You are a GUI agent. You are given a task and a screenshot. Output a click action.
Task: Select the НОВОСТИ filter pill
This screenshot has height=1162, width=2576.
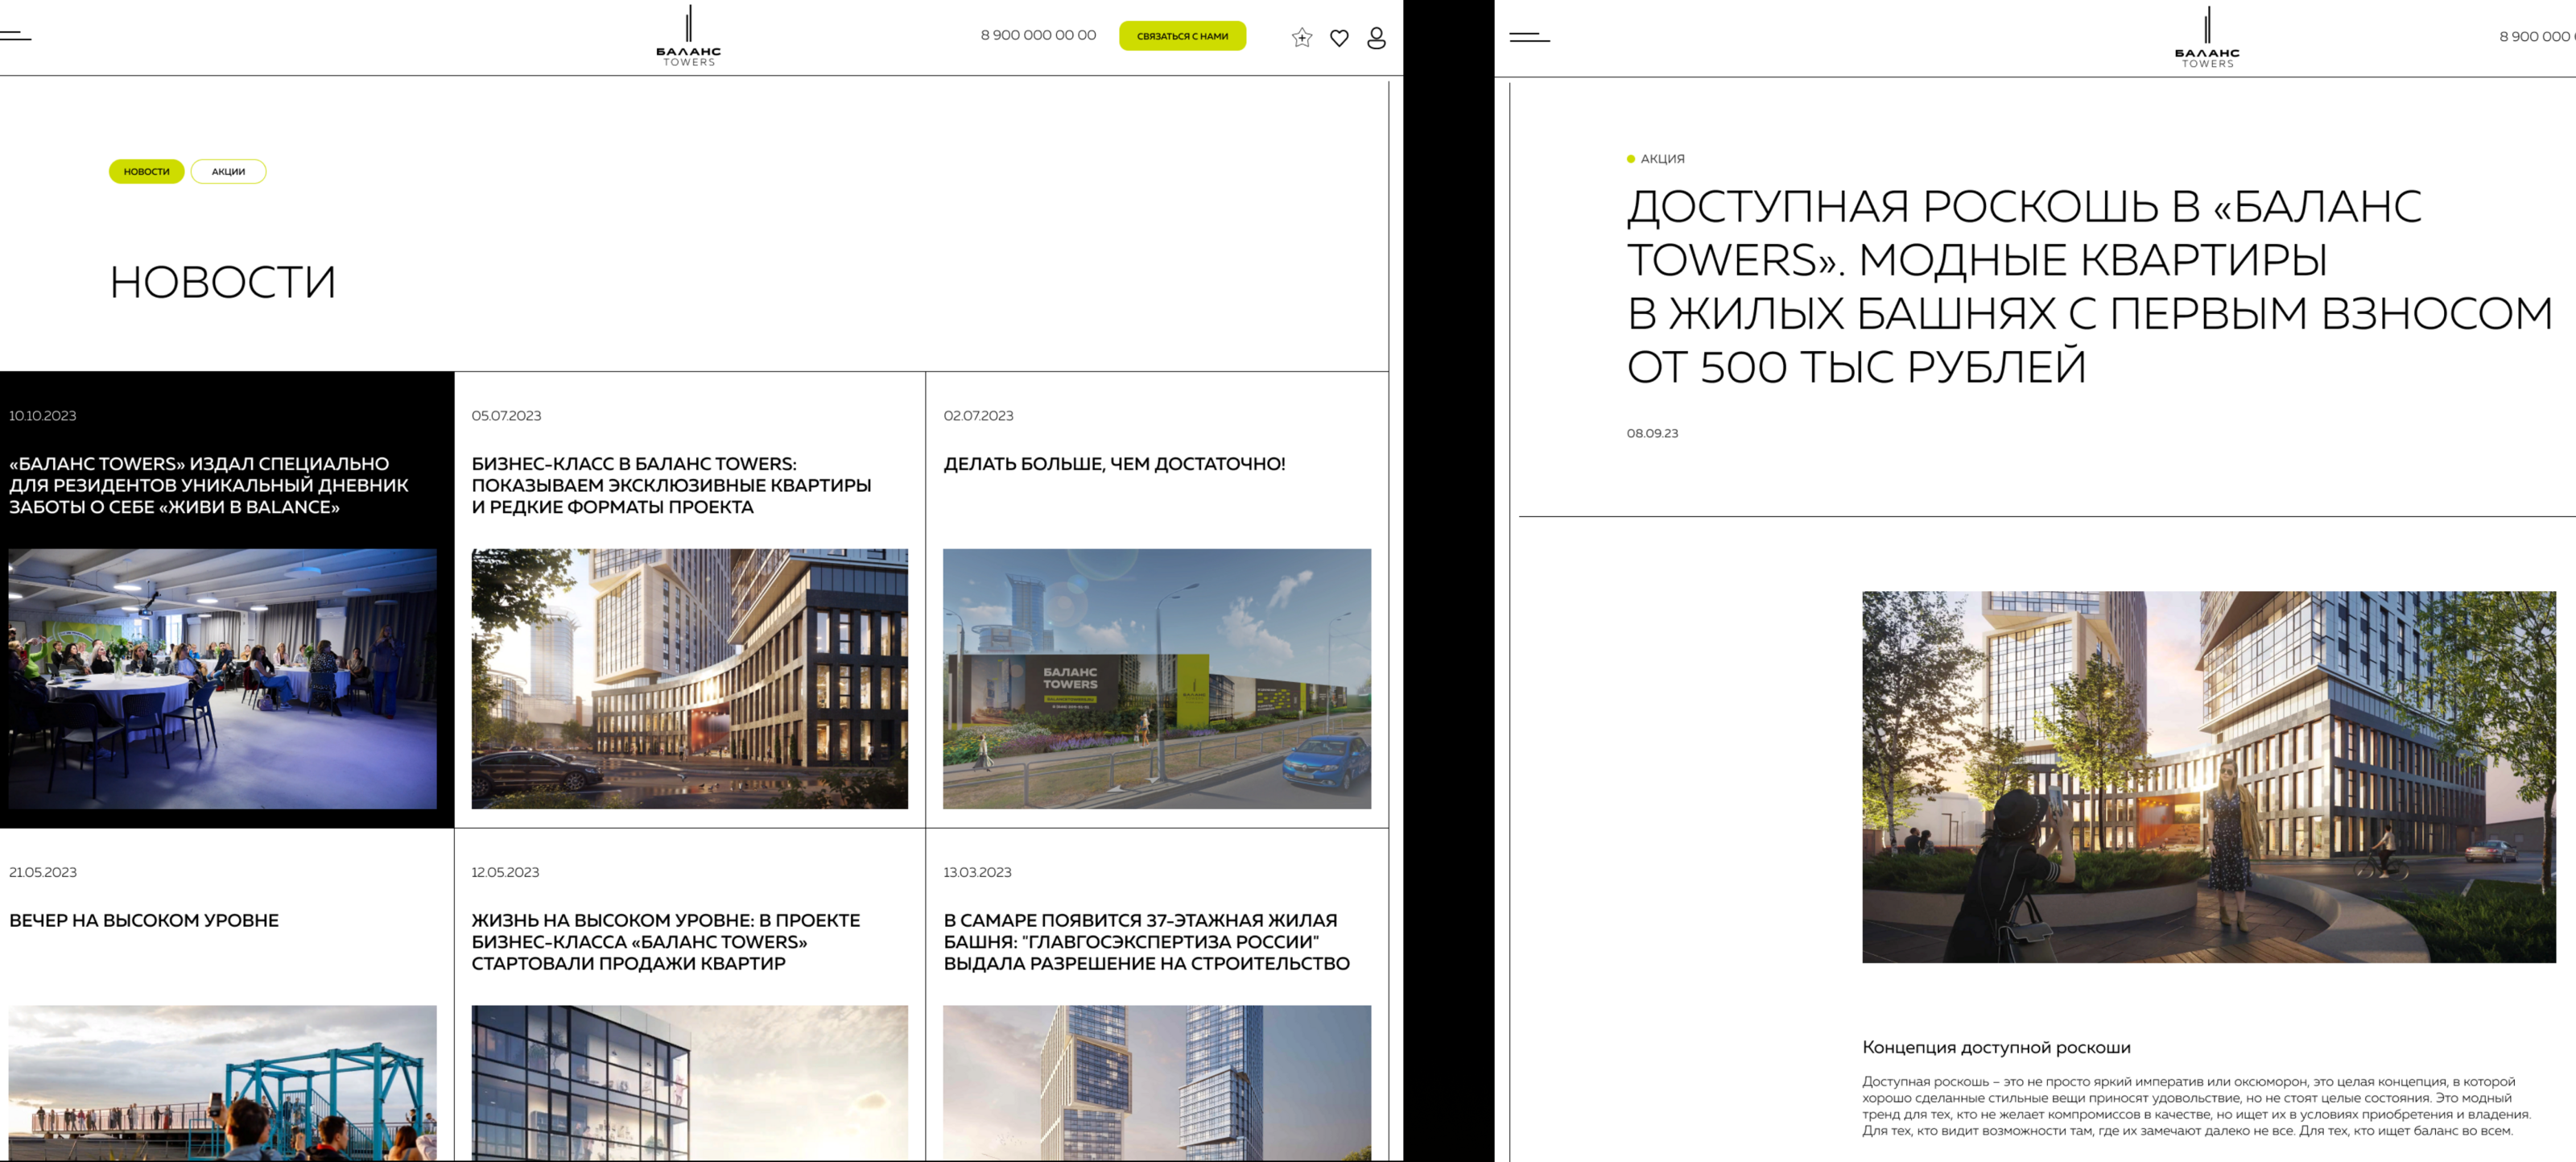point(146,171)
